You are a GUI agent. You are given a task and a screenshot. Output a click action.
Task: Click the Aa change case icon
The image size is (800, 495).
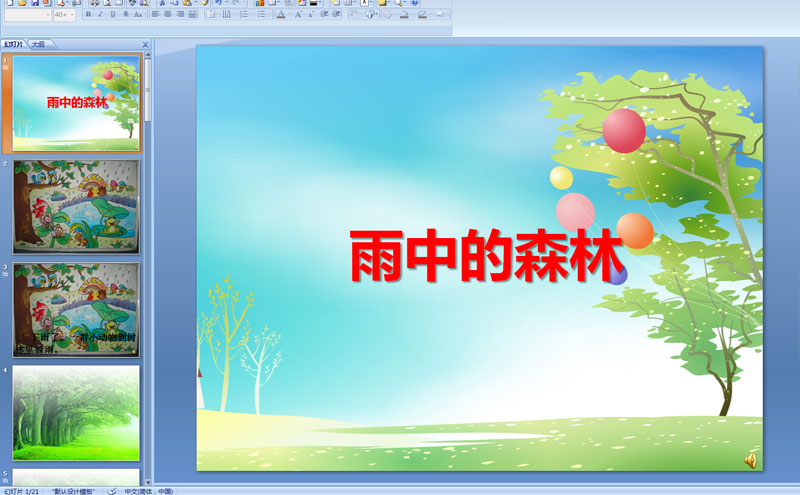coord(138,14)
